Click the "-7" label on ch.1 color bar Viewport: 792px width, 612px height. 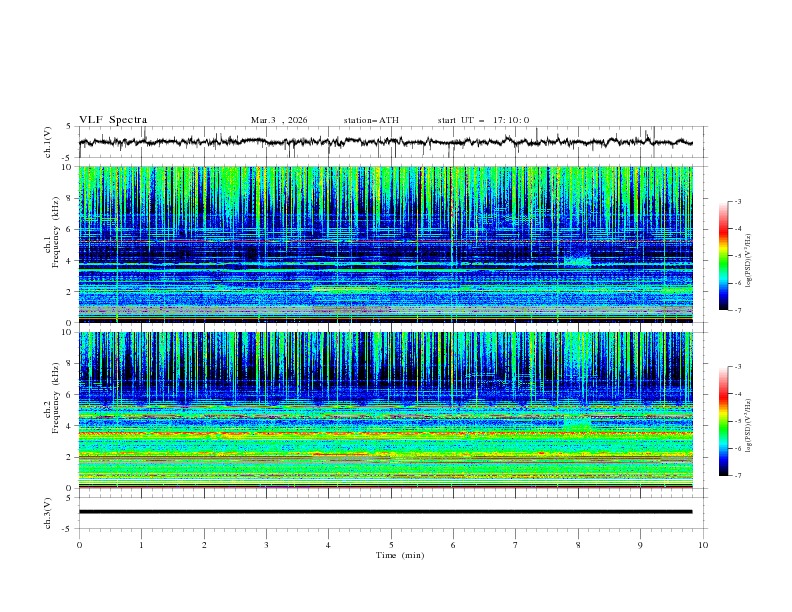[738, 310]
